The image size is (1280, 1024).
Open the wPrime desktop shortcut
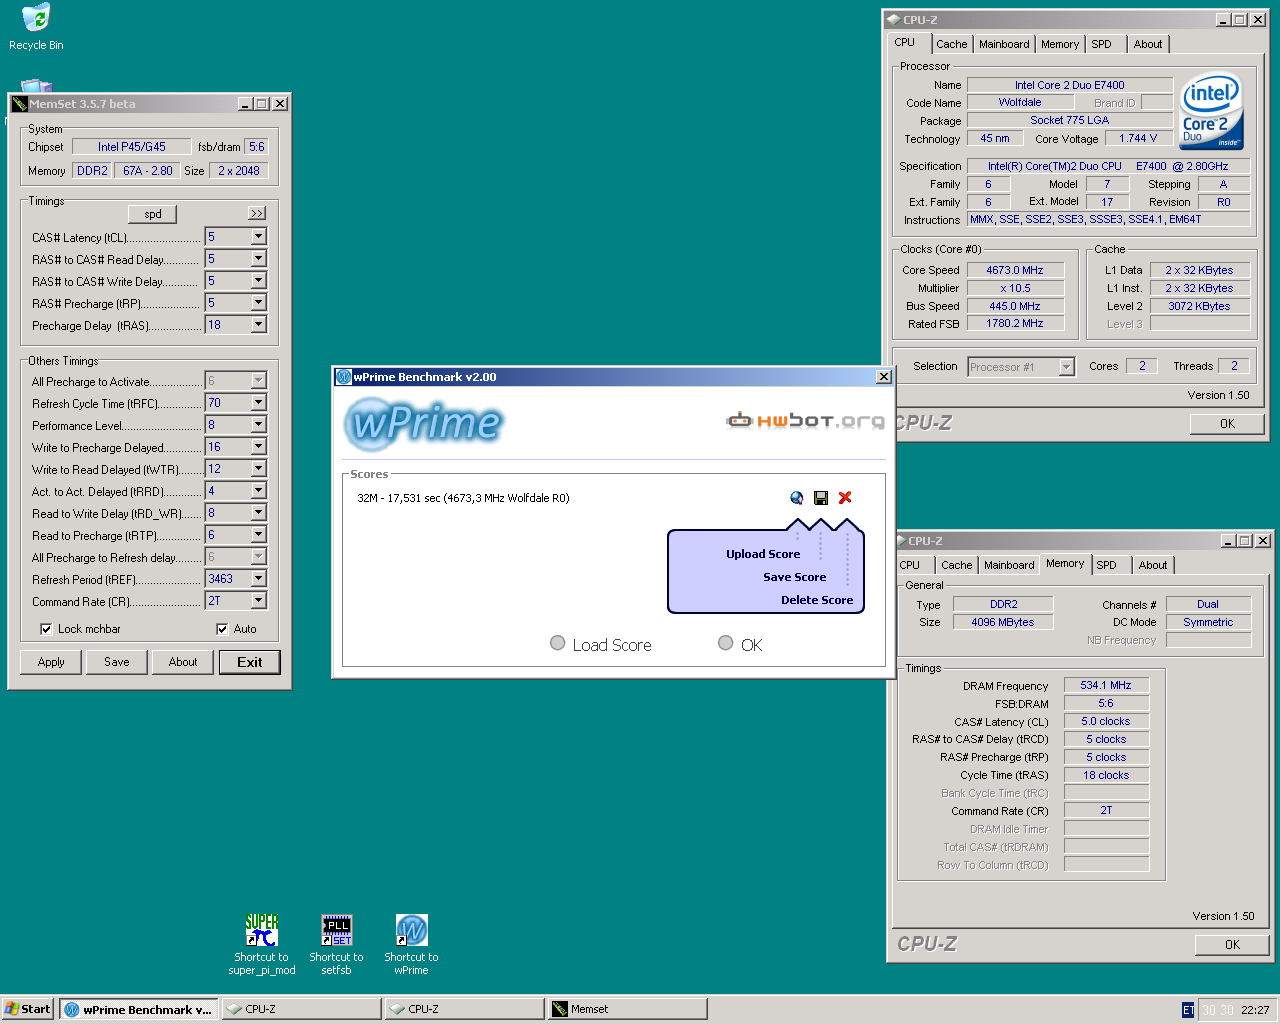click(411, 944)
